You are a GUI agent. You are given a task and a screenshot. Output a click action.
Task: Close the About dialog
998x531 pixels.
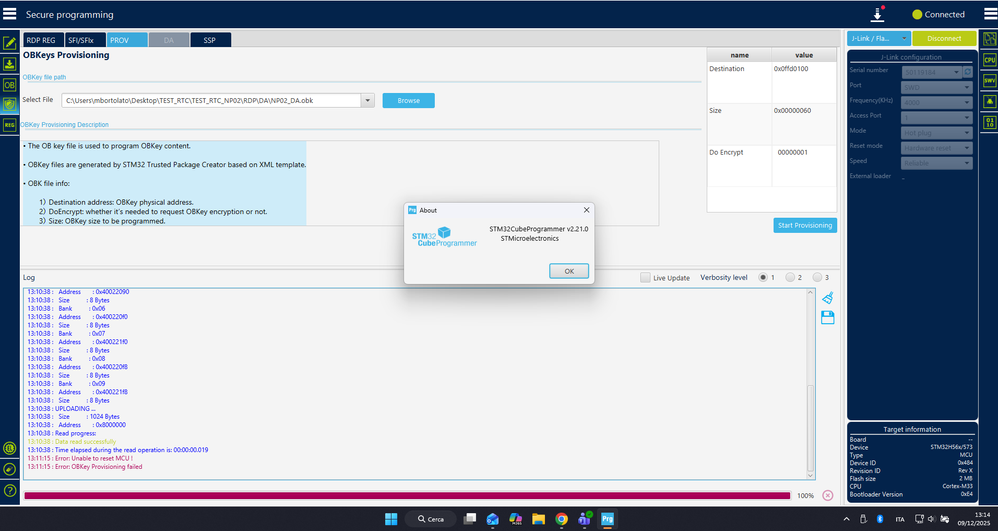586,210
